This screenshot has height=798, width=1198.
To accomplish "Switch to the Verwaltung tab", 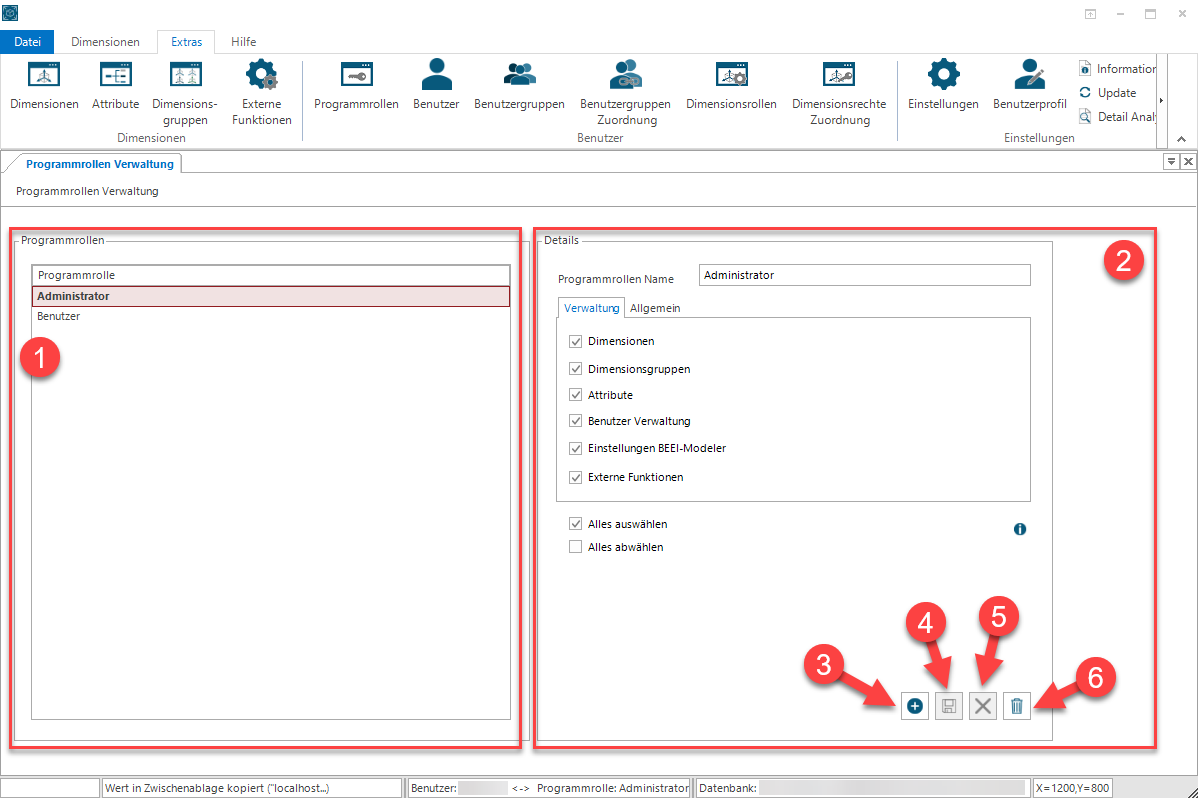I will (591, 308).
